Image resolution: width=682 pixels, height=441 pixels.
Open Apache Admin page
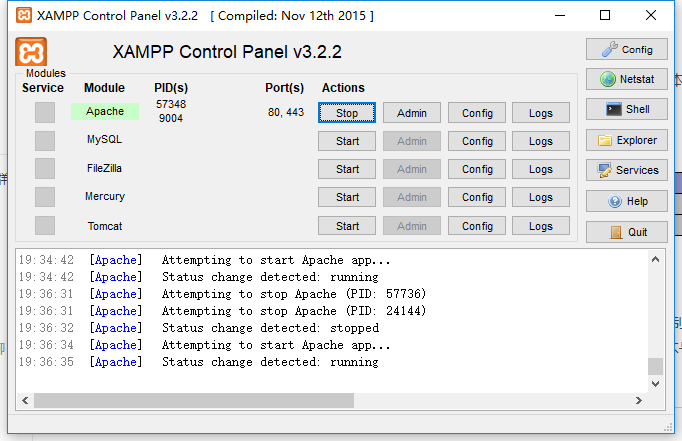tap(411, 113)
